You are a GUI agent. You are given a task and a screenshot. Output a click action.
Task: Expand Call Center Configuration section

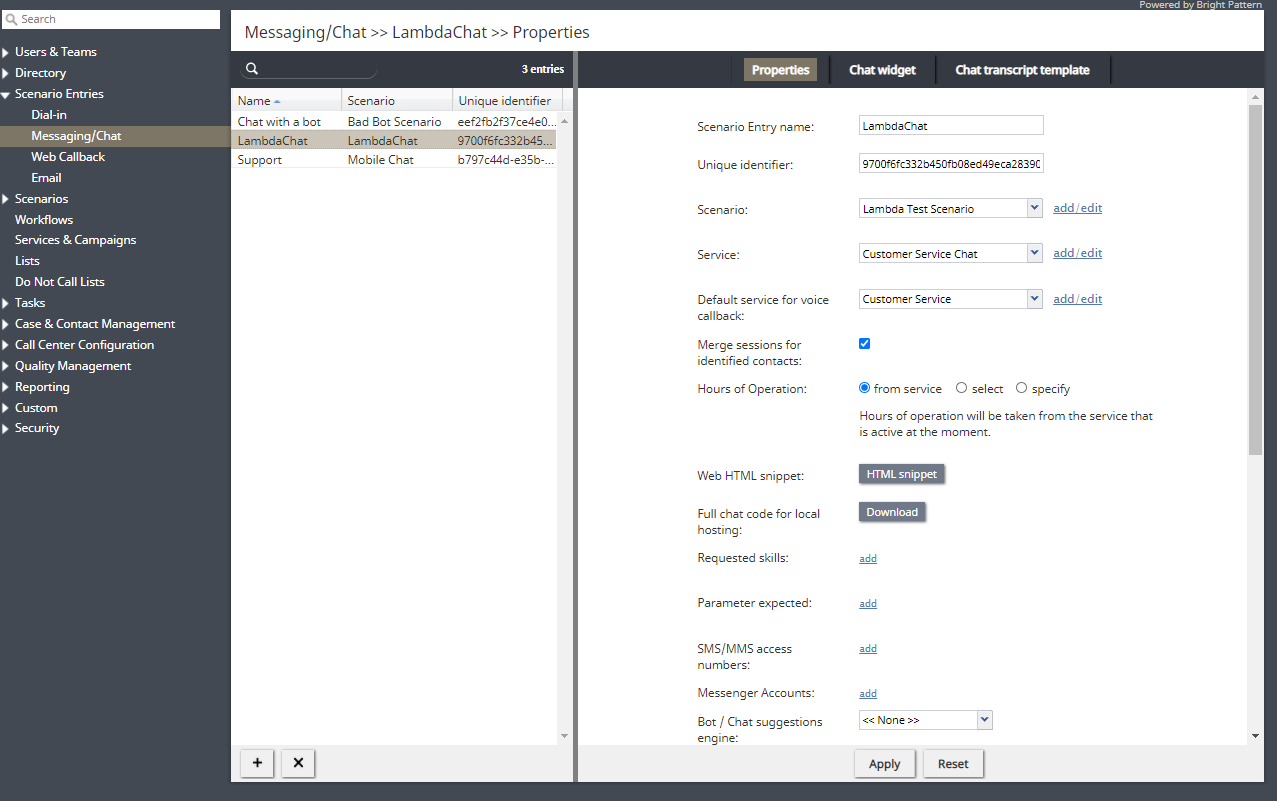[6, 345]
